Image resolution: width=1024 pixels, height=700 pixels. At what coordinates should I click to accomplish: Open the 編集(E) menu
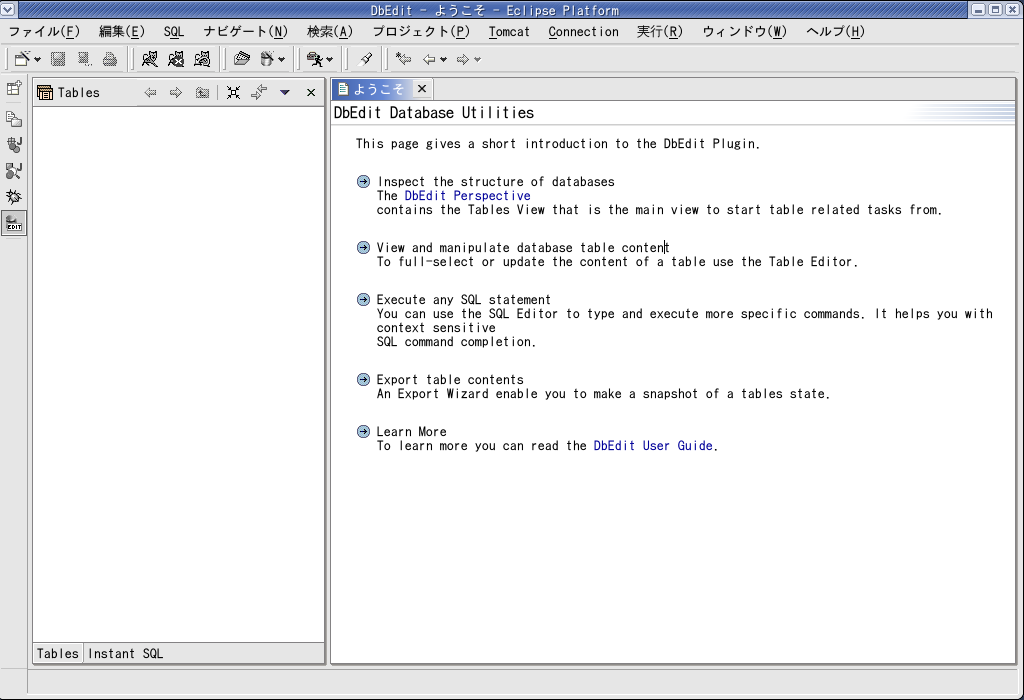tap(121, 31)
